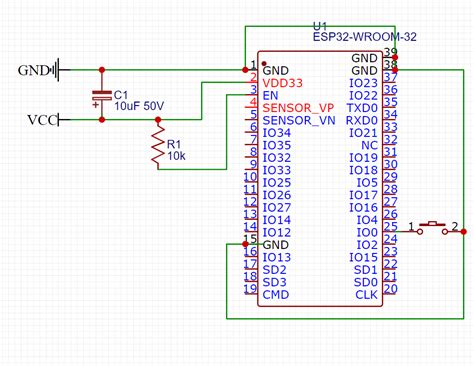Click the IO13 pin label

277,257
